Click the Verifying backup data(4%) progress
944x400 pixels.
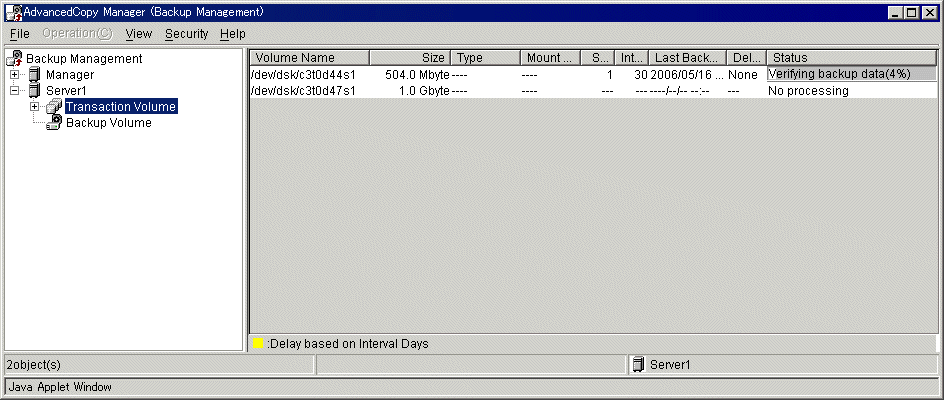coord(851,74)
